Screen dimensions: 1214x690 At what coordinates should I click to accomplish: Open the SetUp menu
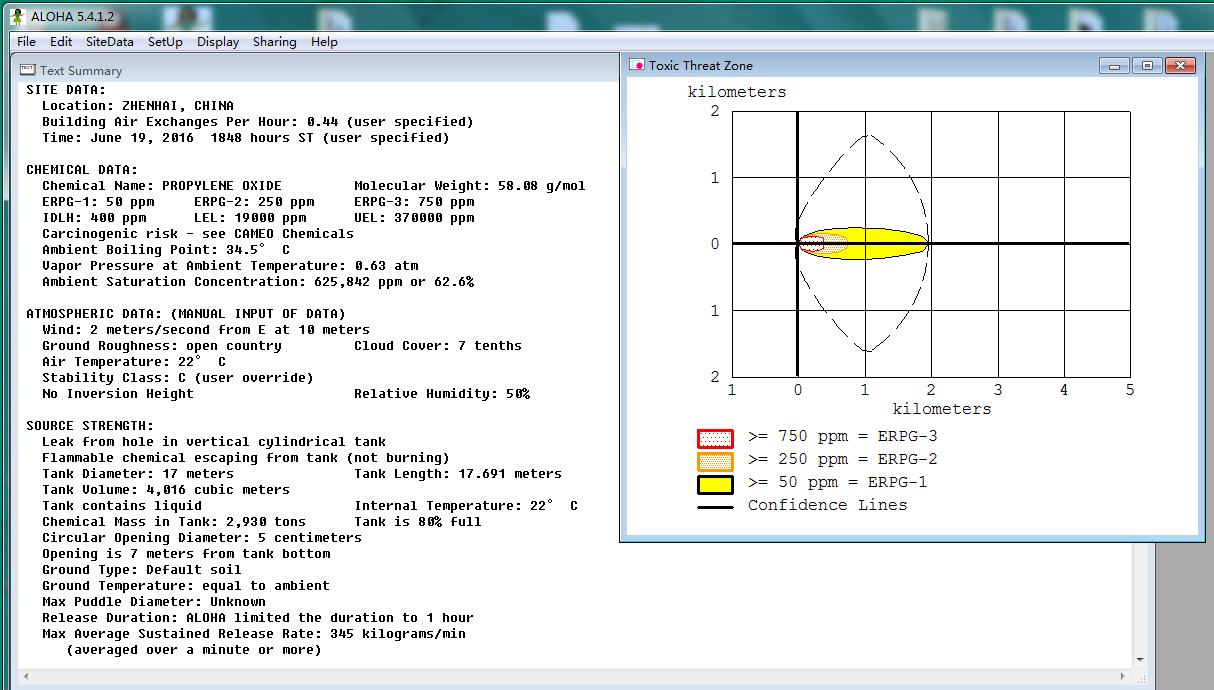click(165, 42)
